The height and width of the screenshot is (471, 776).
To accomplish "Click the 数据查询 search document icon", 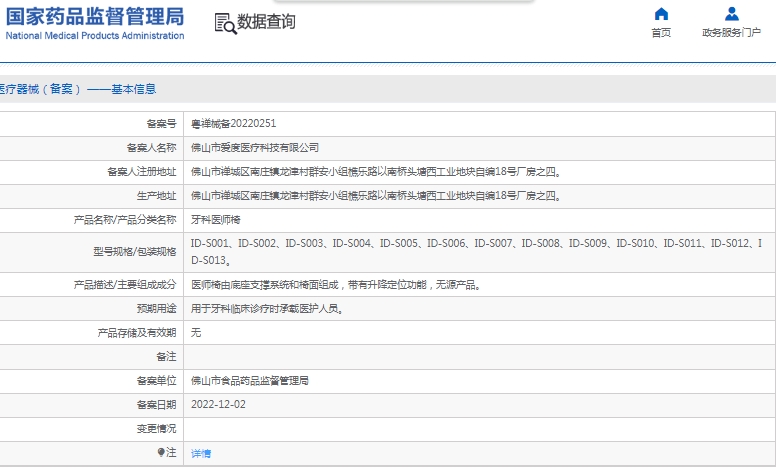I will coord(226,23).
